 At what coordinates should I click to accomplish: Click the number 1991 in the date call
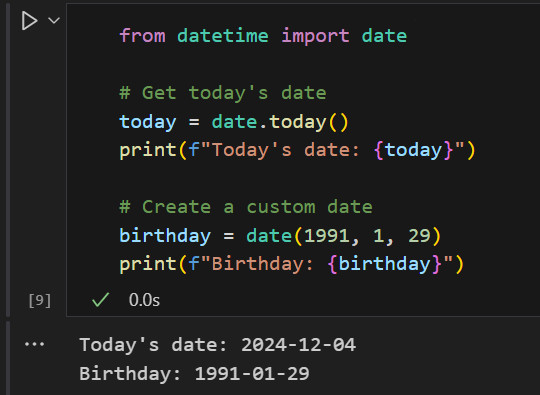pyautogui.click(x=327, y=236)
